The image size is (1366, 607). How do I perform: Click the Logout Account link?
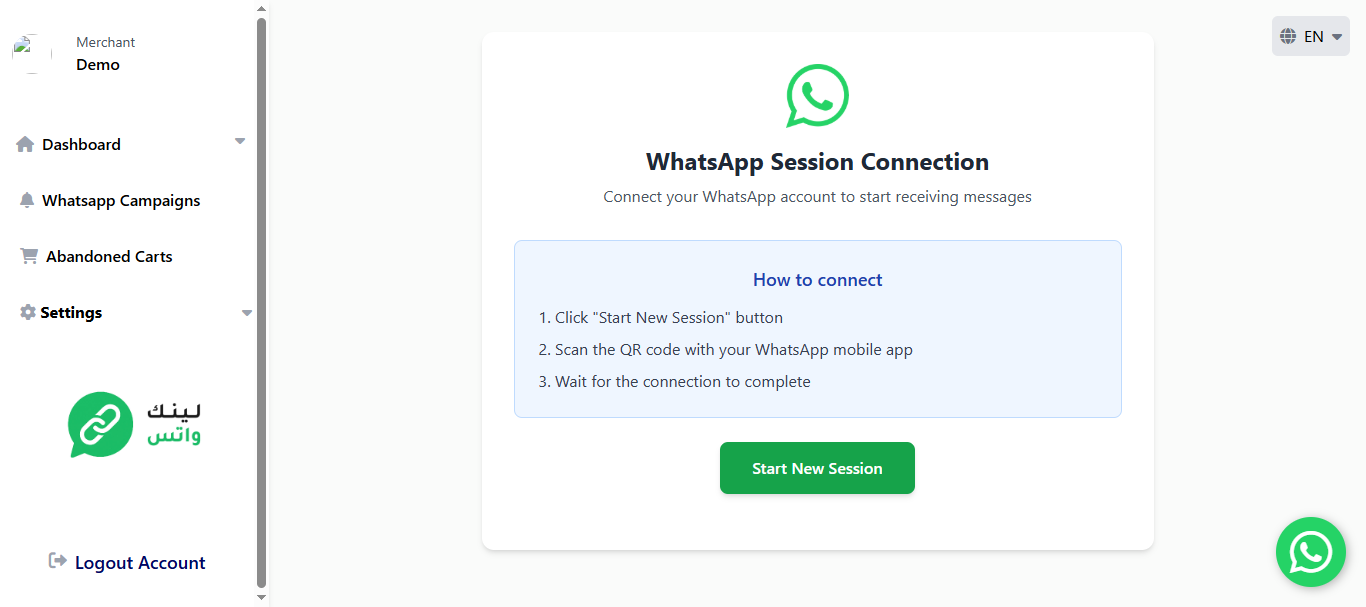(140, 563)
